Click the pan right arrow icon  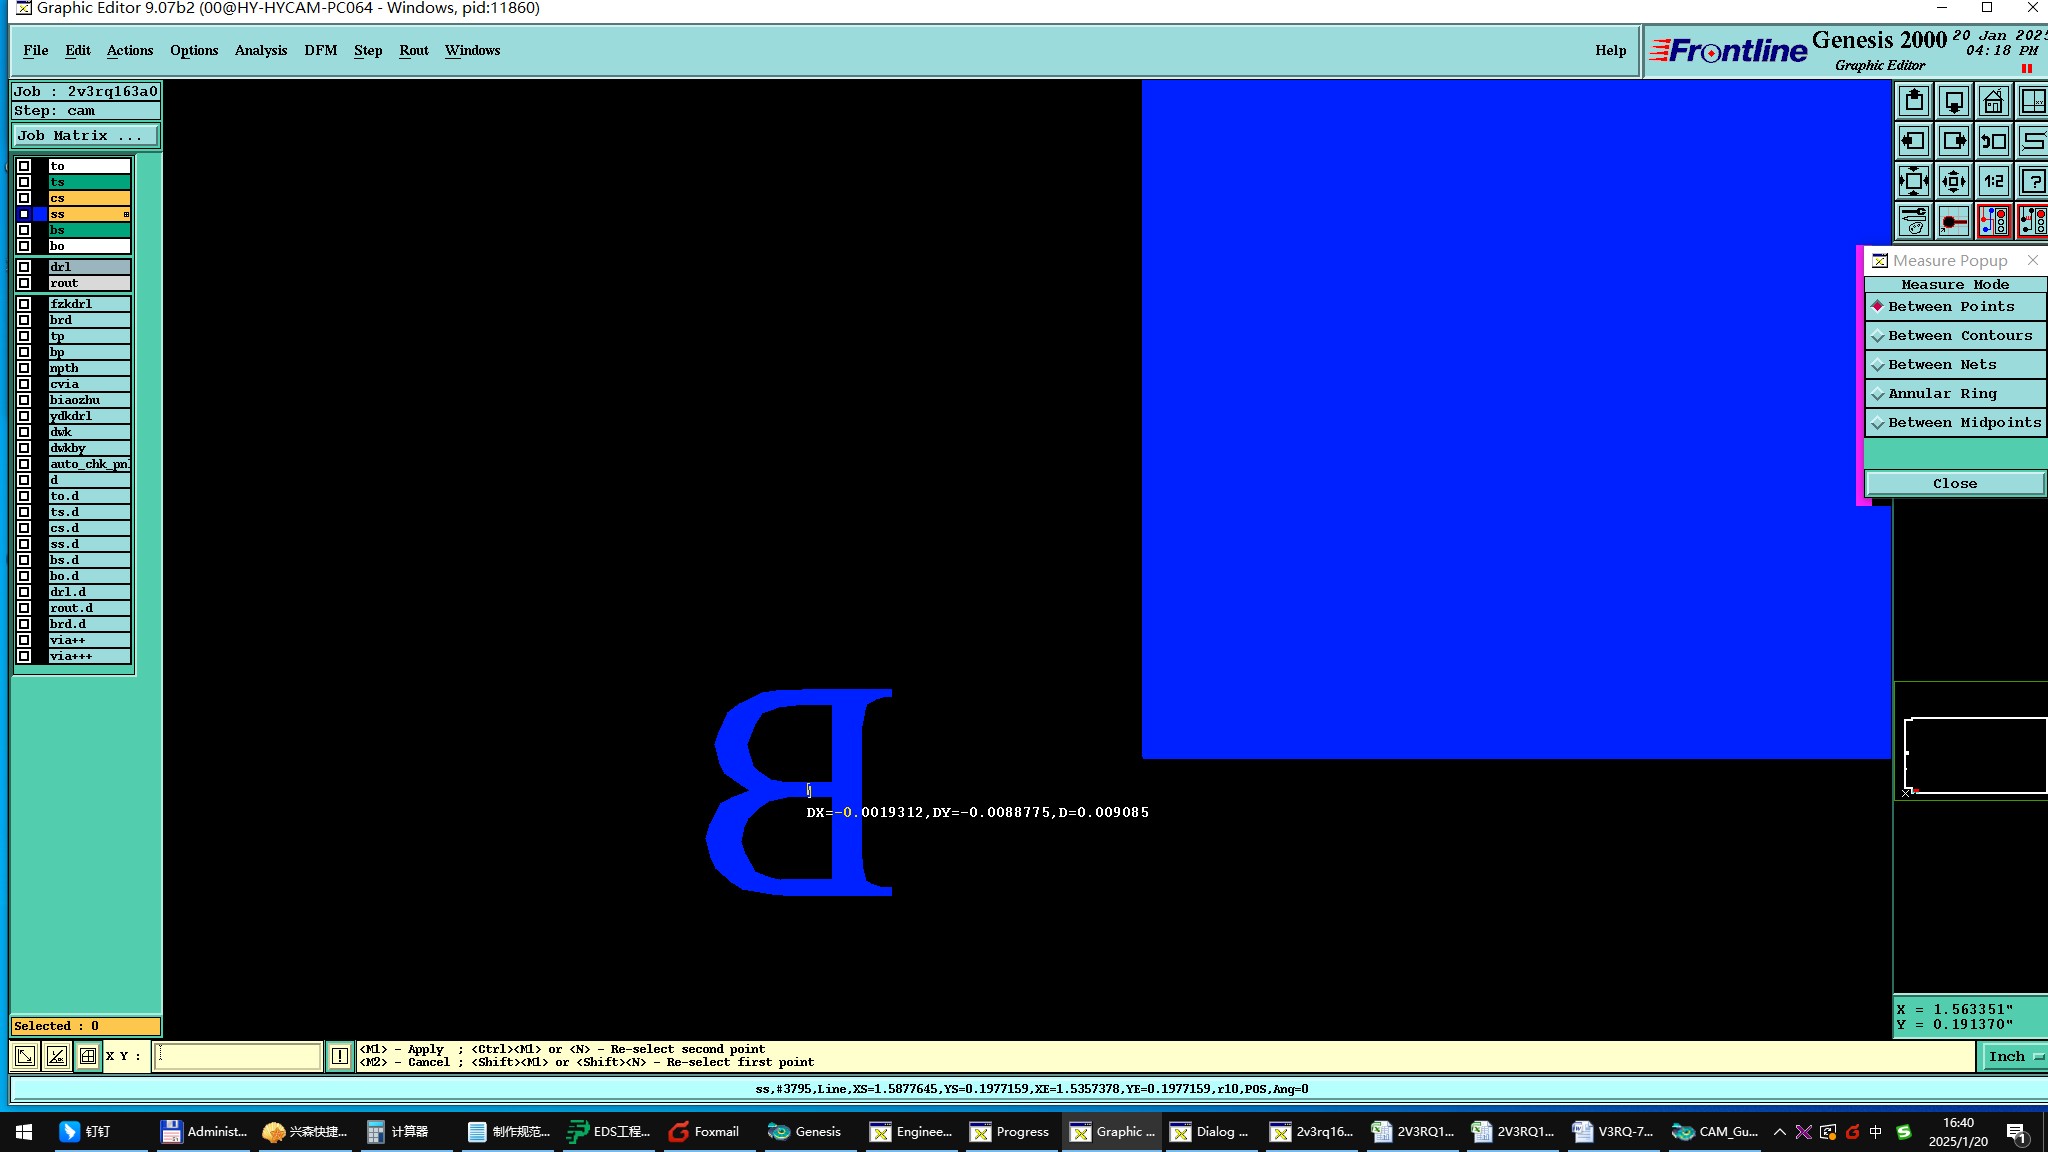(1953, 141)
